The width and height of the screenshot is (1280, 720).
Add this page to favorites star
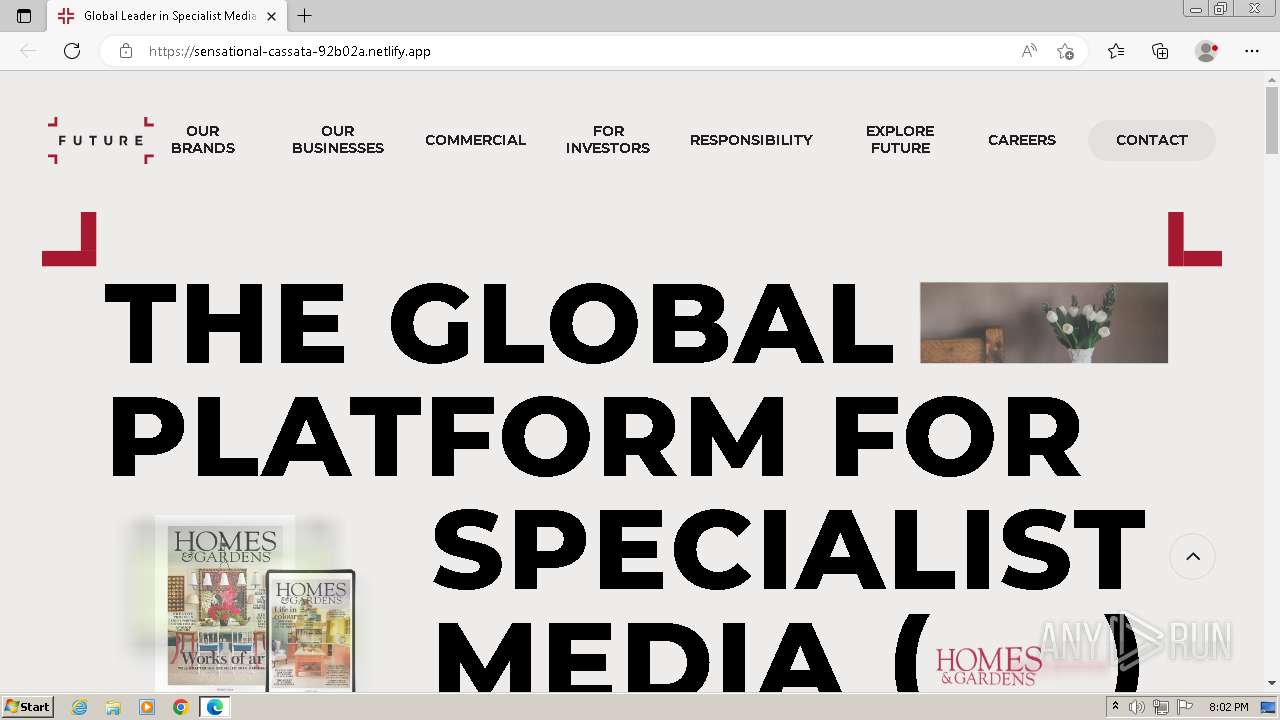(x=1065, y=51)
